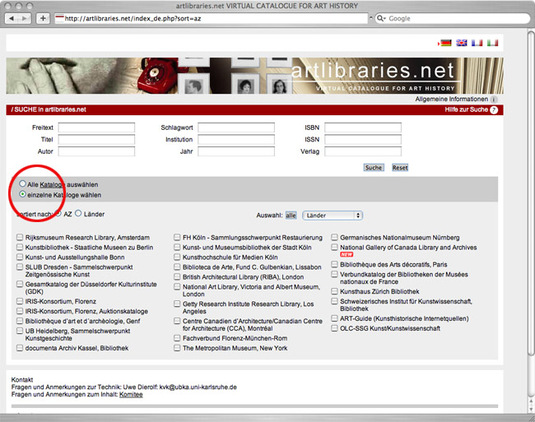Focus the Autor input field
The image size is (535, 422).
tap(97, 151)
